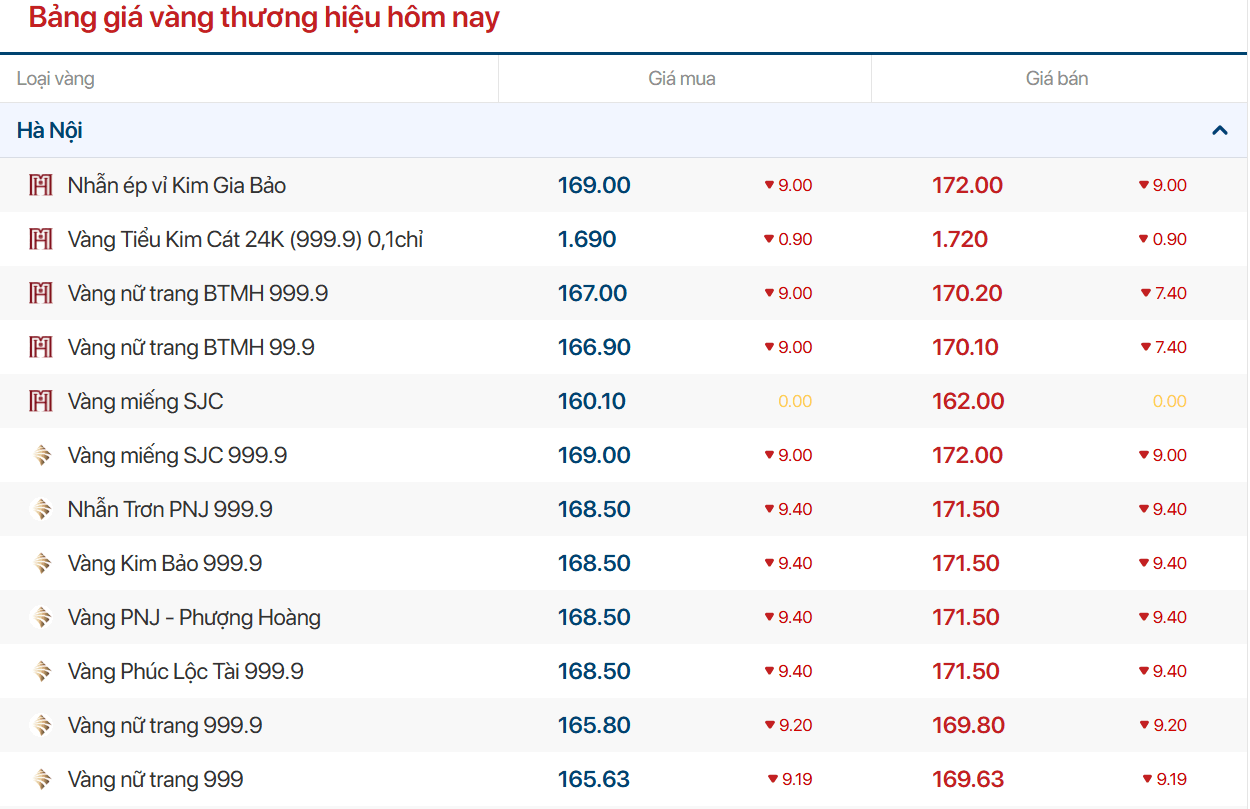
Task: Click the brand icon for Vàng nữ trang 999
Action: click(41, 779)
